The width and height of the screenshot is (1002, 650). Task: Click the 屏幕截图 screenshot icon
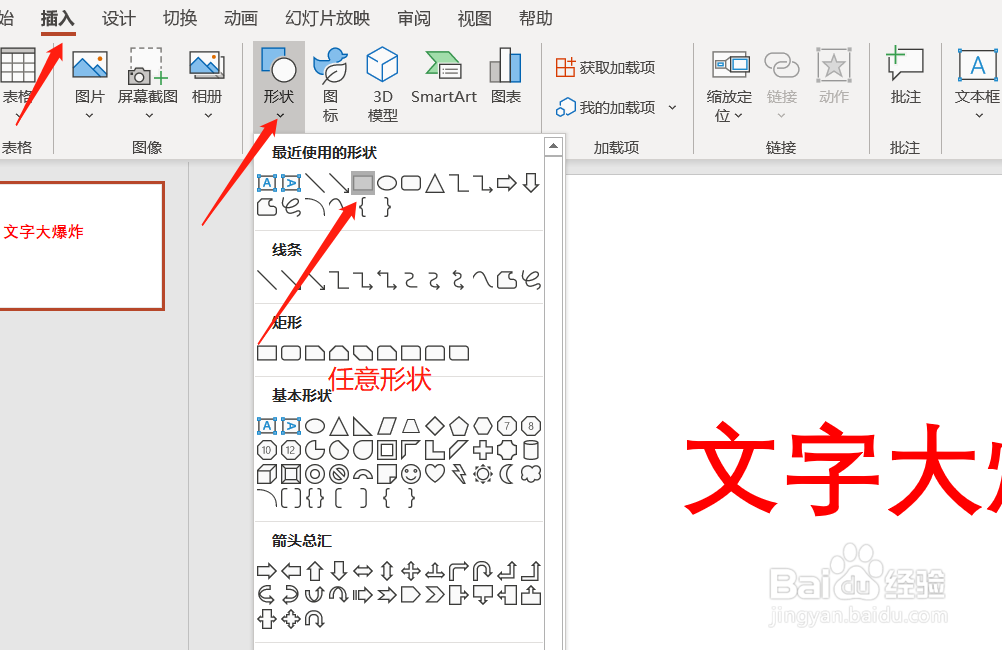148,65
